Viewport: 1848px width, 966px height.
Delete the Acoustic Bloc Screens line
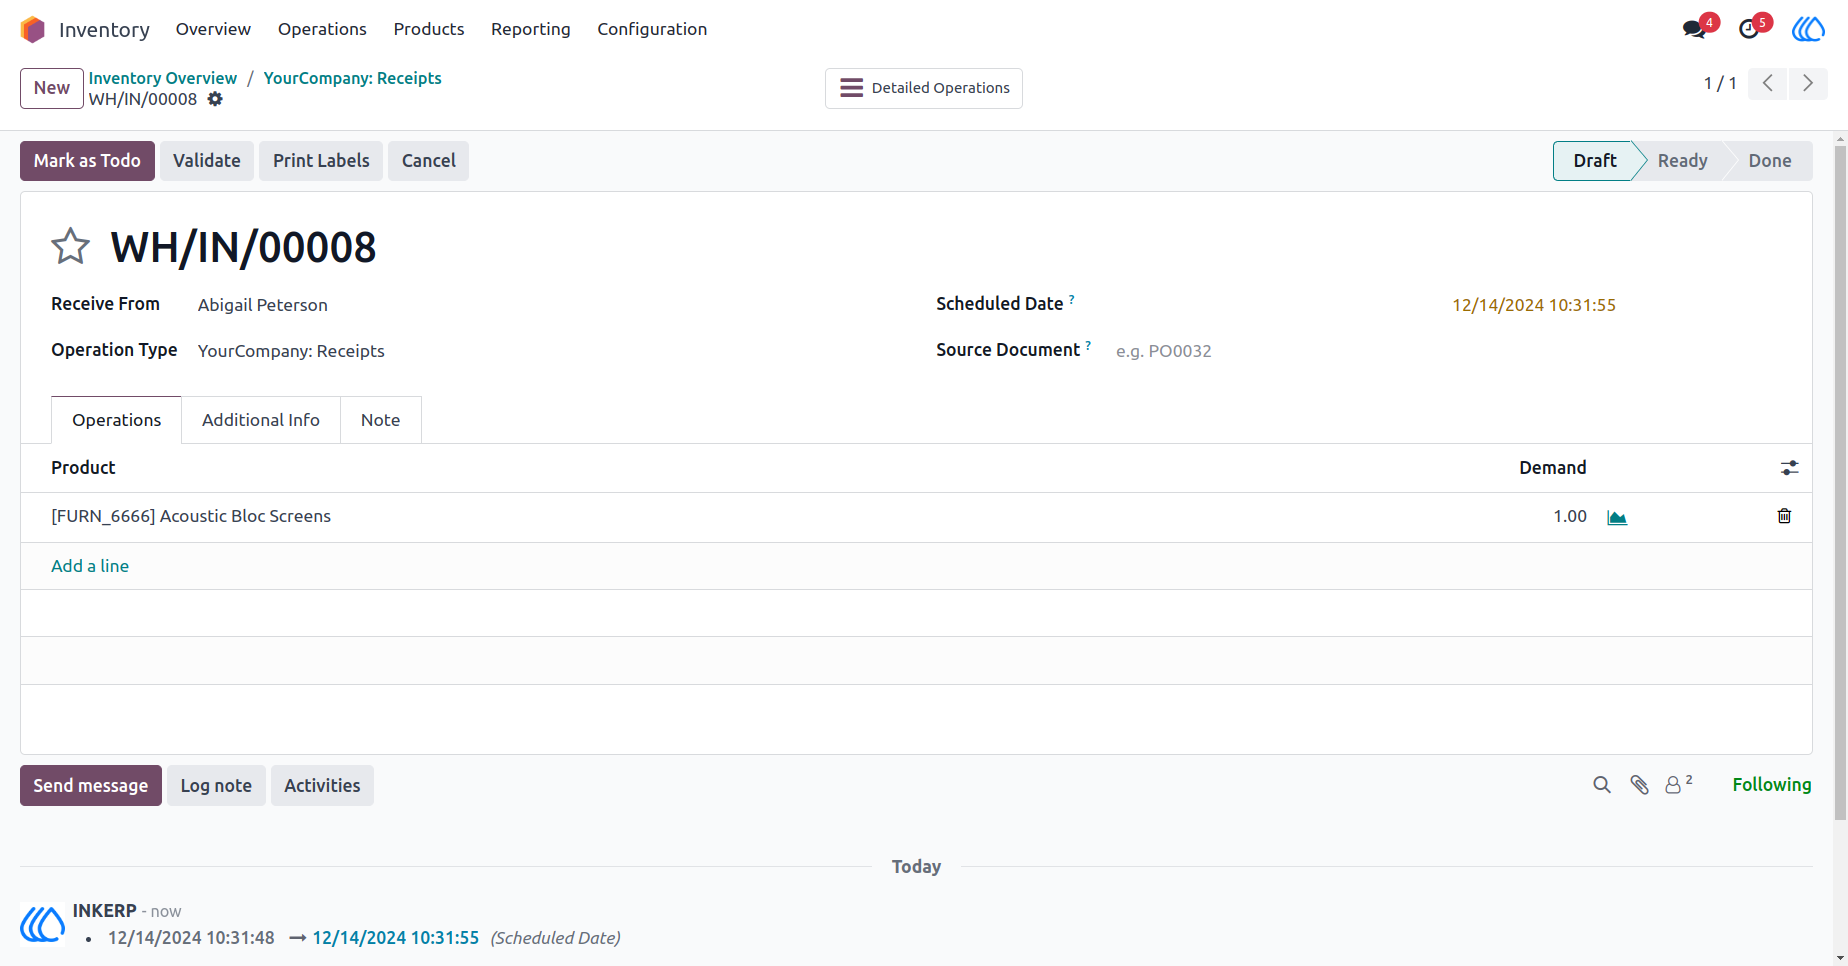(1784, 516)
